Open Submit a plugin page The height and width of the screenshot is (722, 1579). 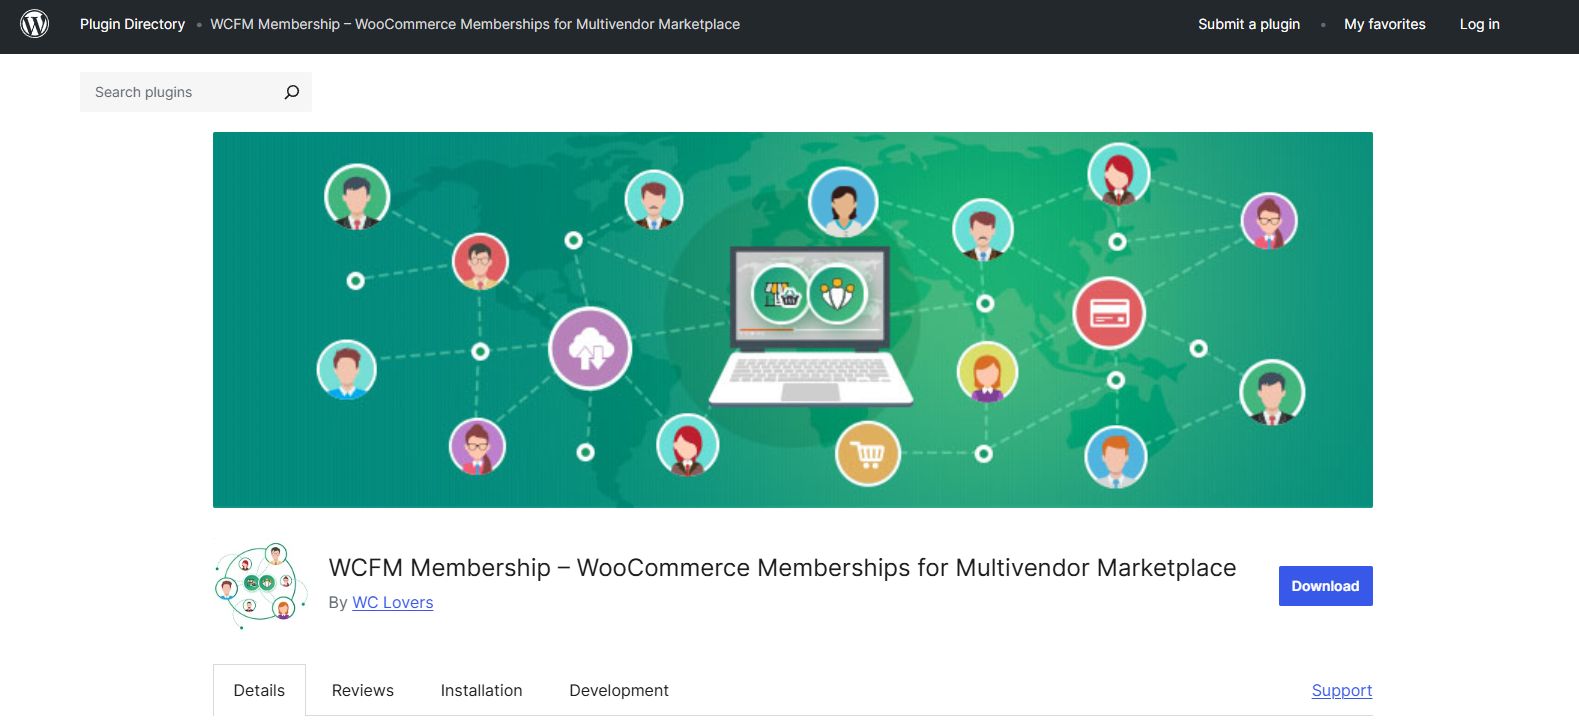1249,24
